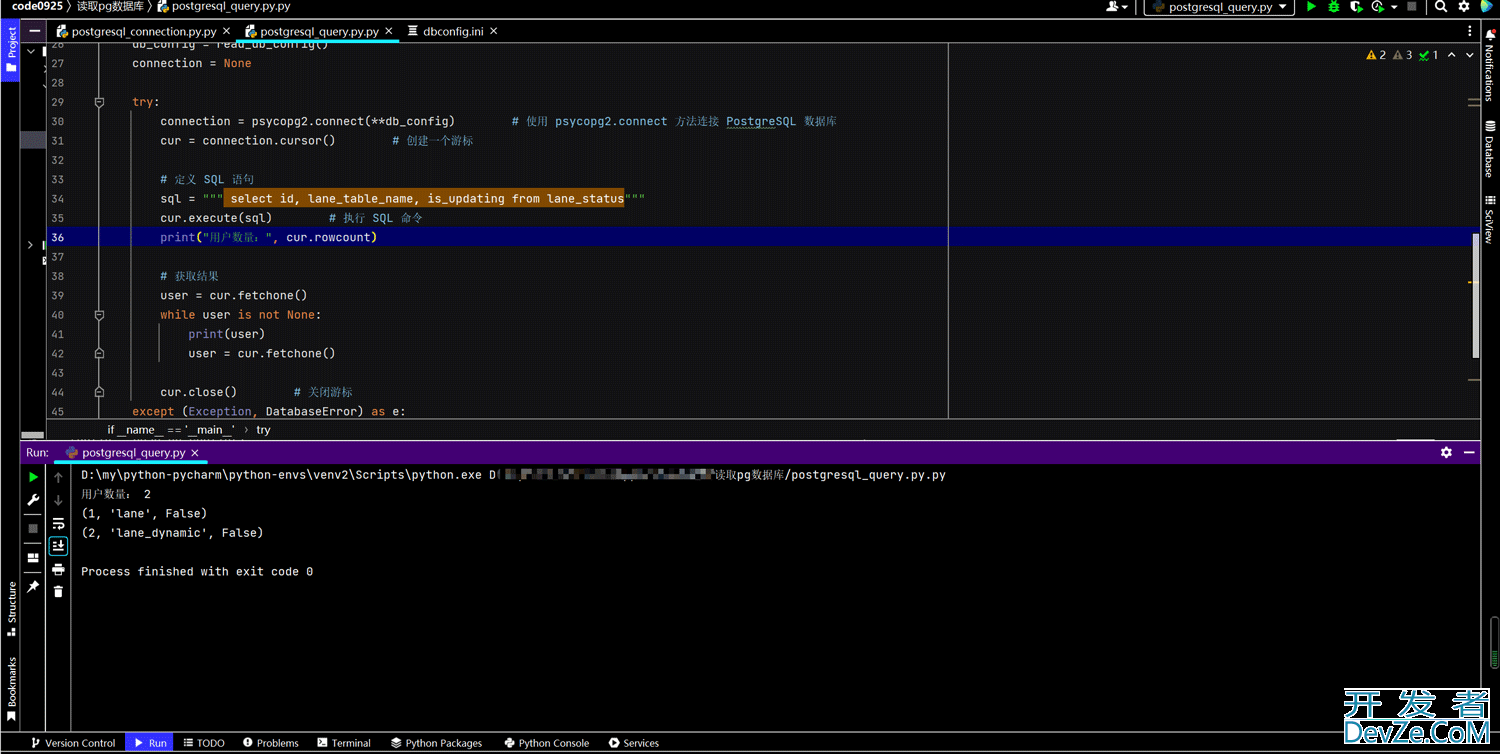
Task: Open run configuration wrench icon
Action: coord(33,500)
